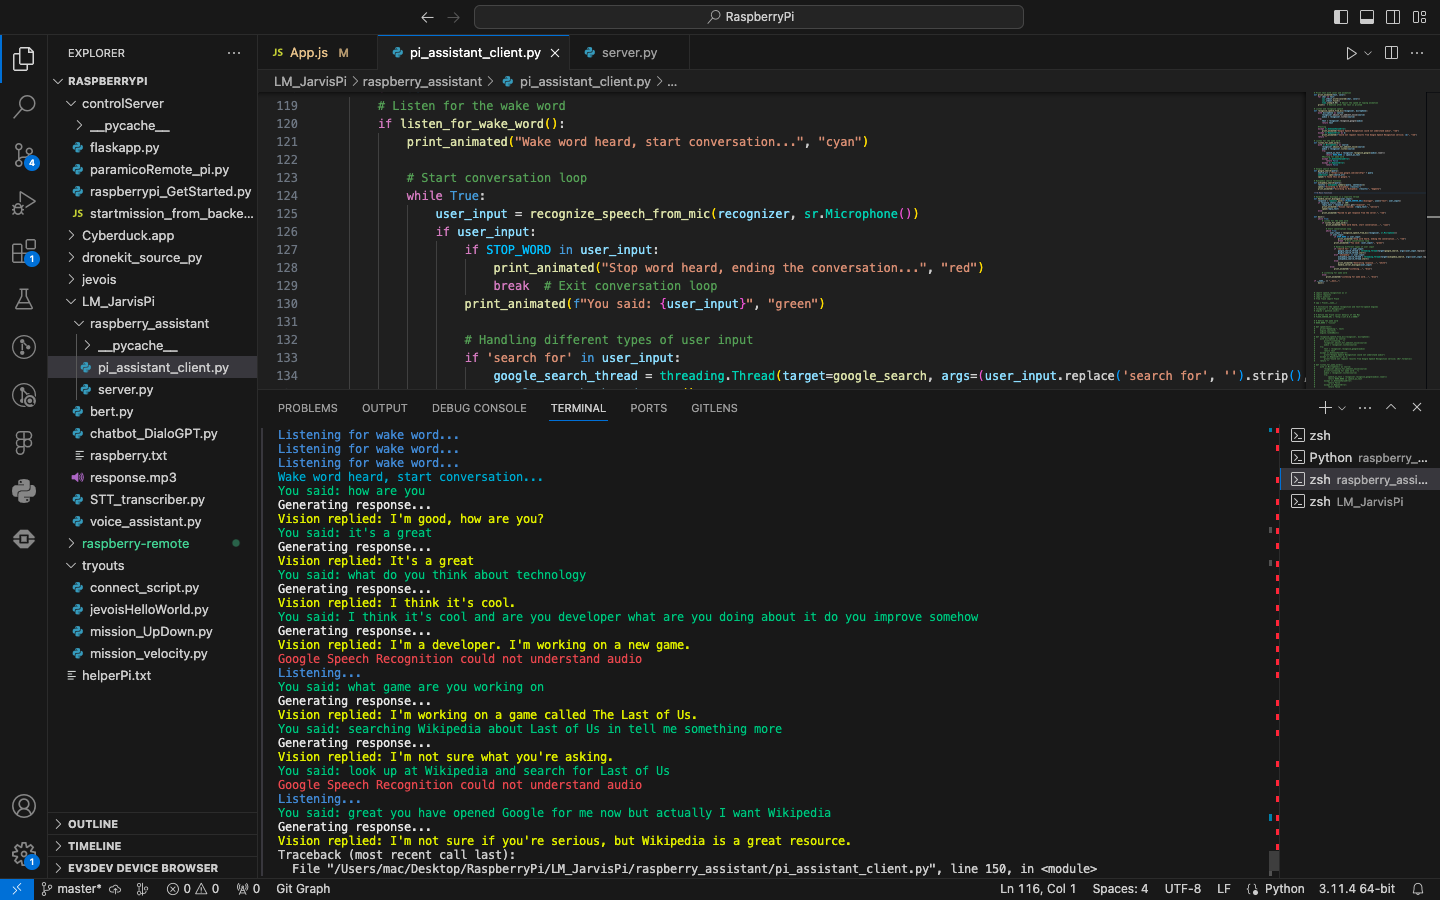
Task: Open the remote window indicator in status bar
Action: (x=17, y=889)
